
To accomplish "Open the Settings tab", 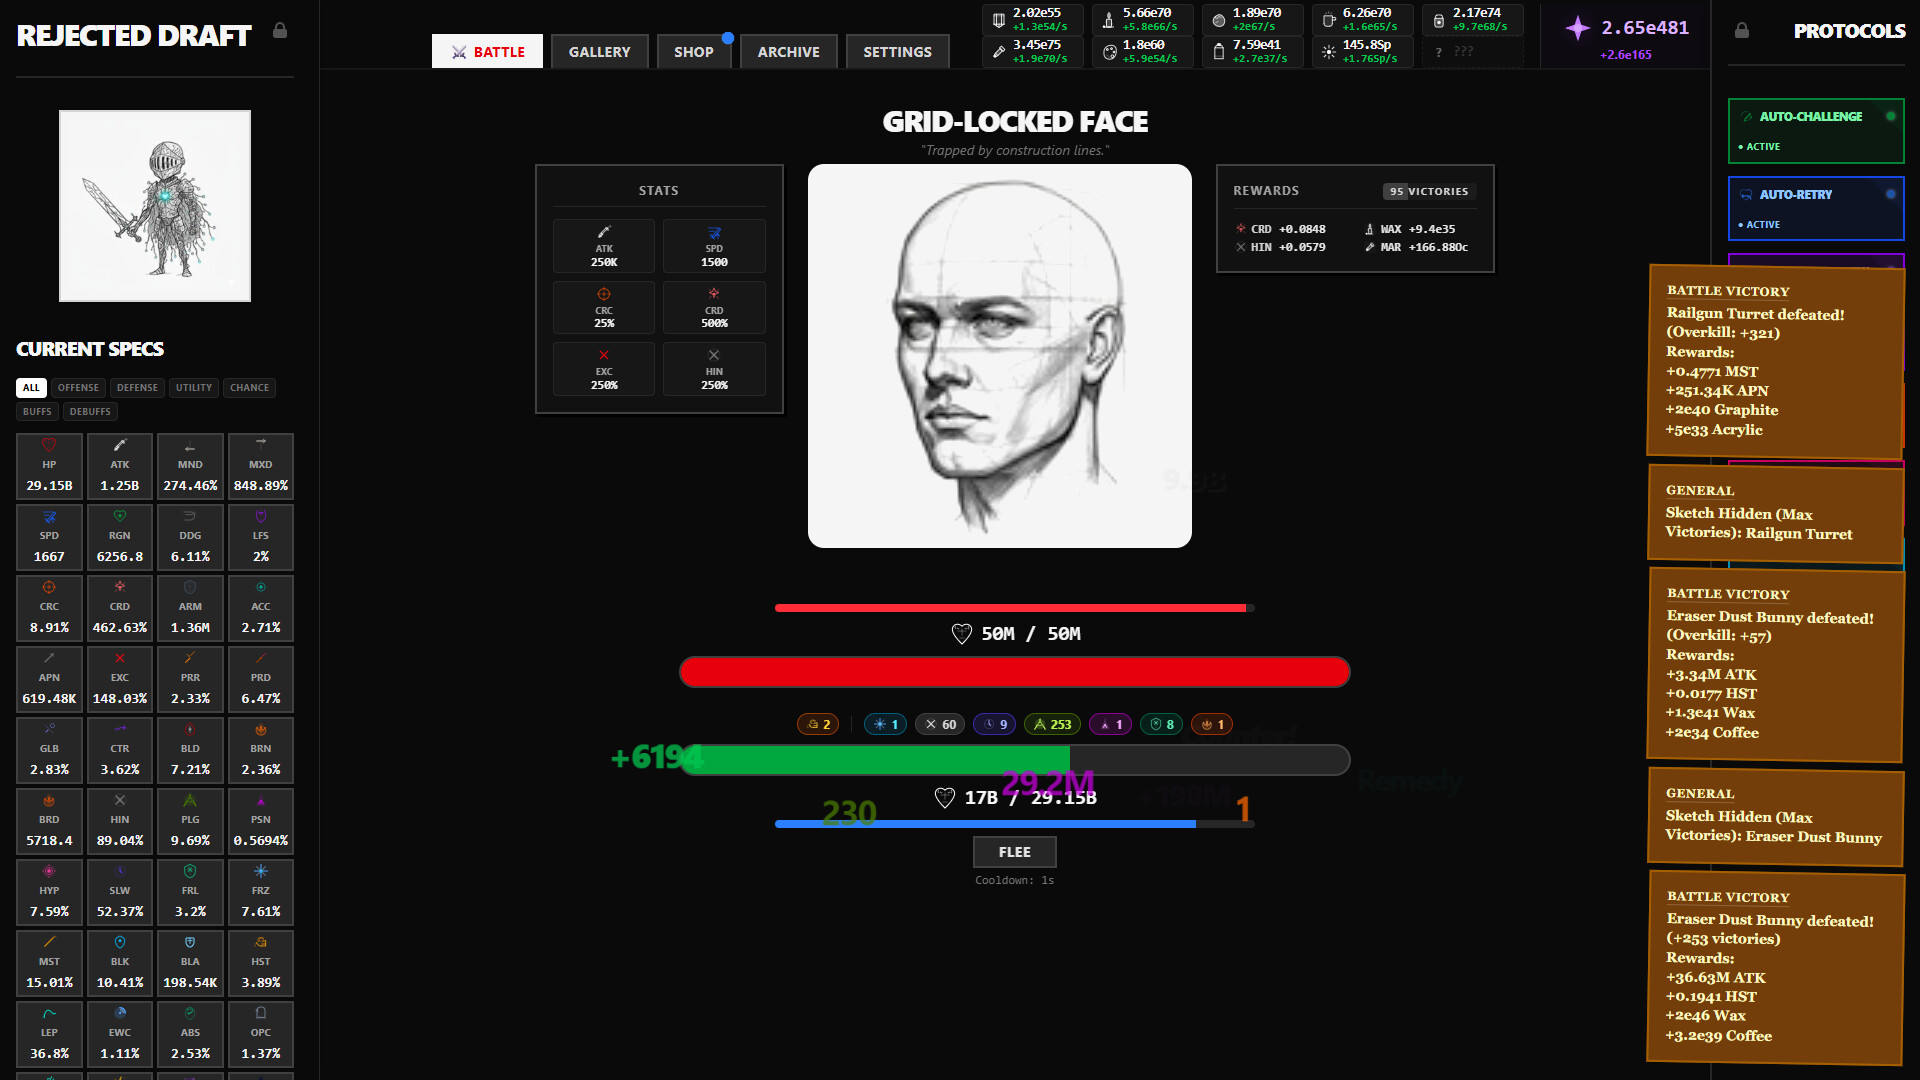I will coord(897,52).
